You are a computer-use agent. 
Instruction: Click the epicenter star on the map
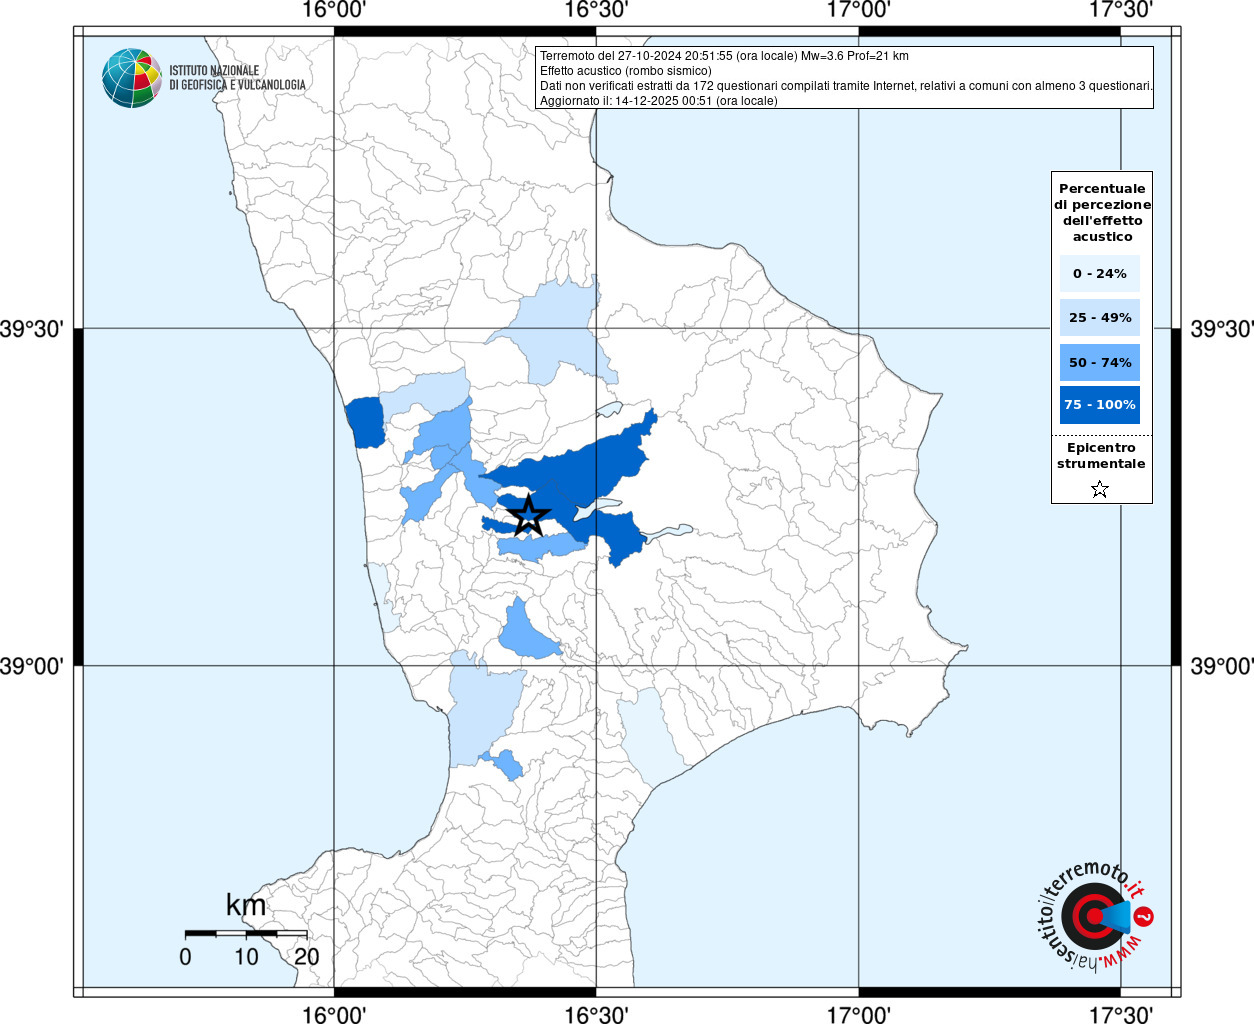[x=529, y=516]
